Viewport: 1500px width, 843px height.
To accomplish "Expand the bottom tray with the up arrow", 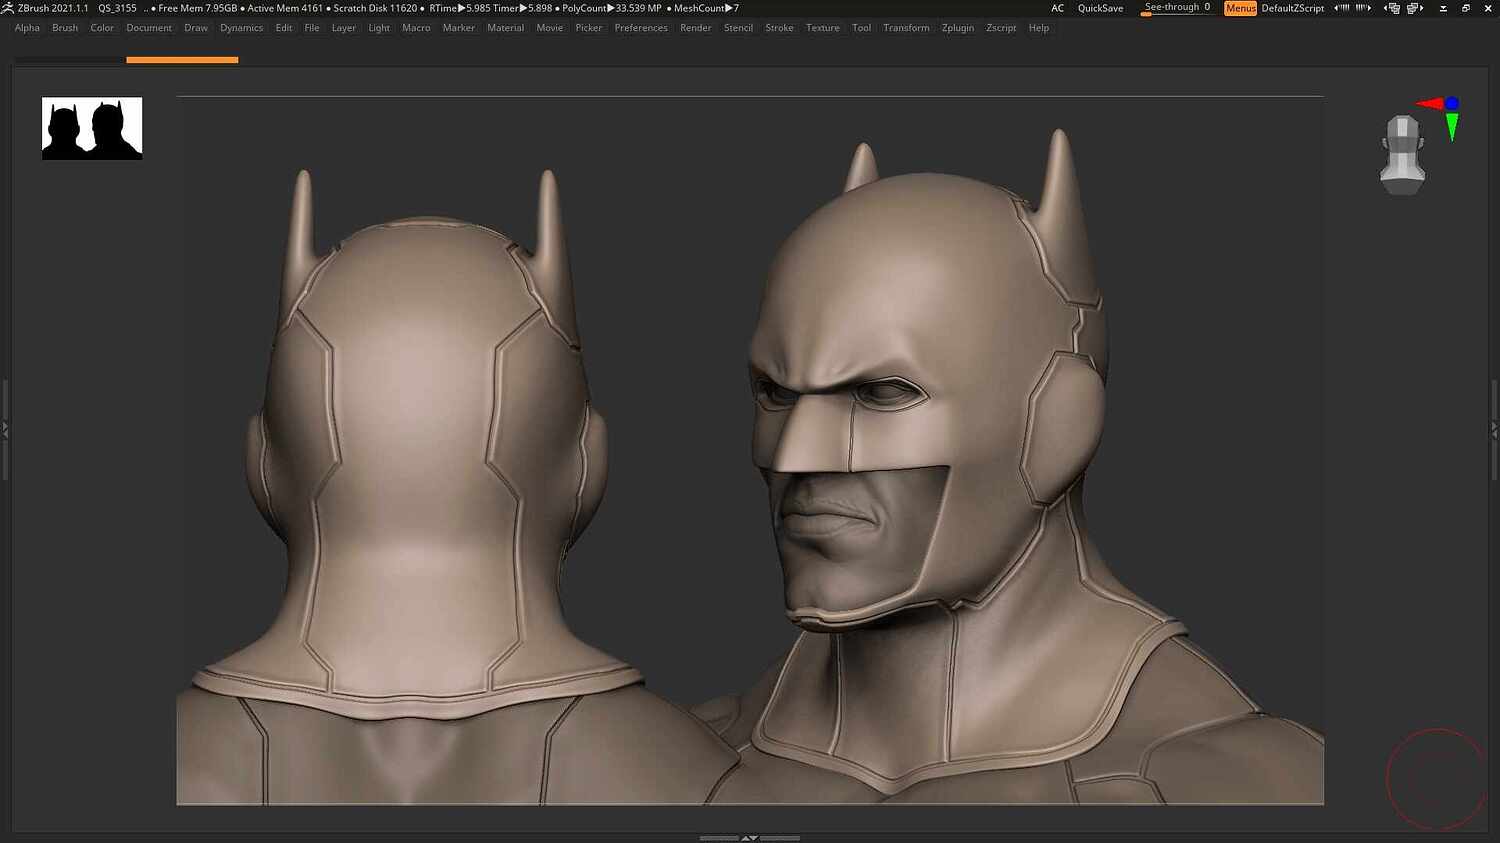I will pyautogui.click(x=746, y=838).
